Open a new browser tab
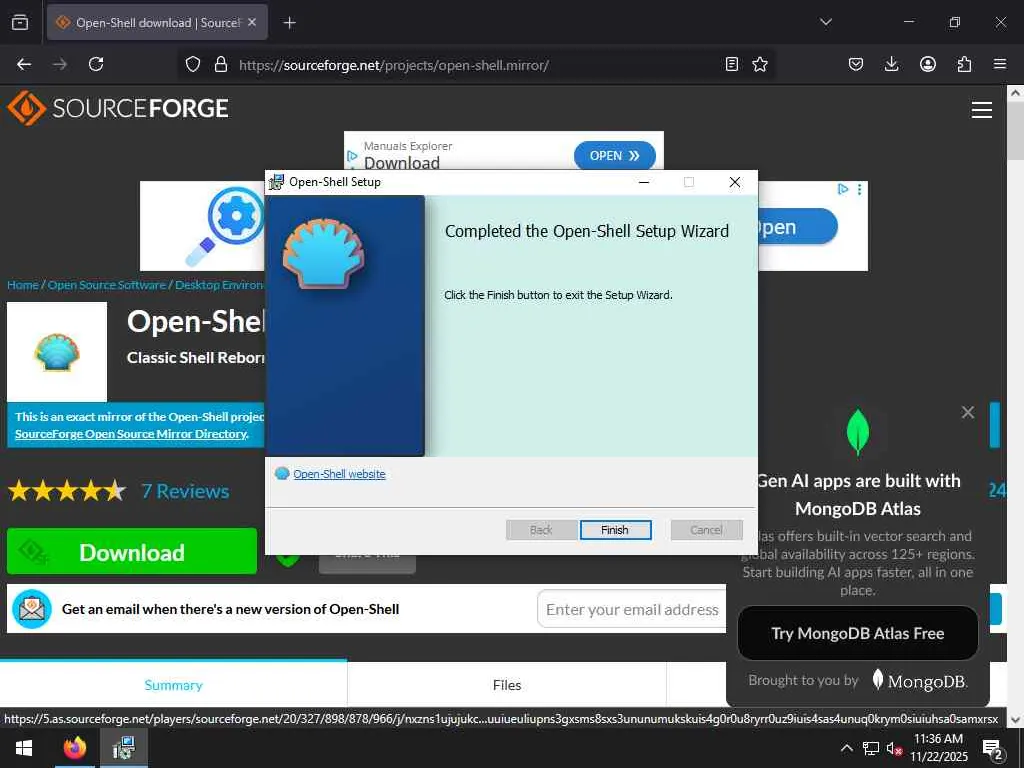This screenshot has width=1024, height=768. click(289, 23)
